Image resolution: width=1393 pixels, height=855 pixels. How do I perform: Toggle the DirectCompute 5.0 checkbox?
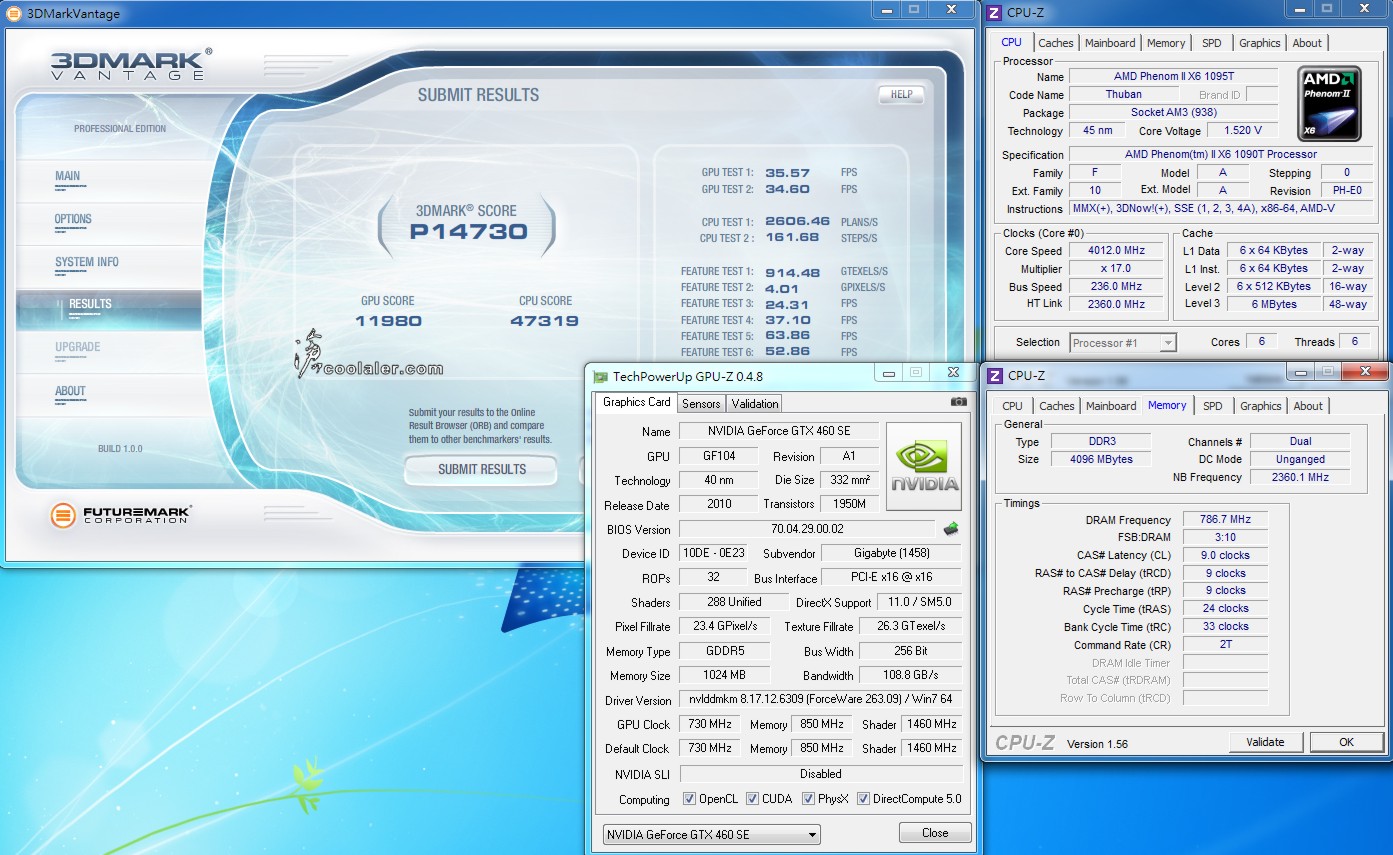(863, 799)
